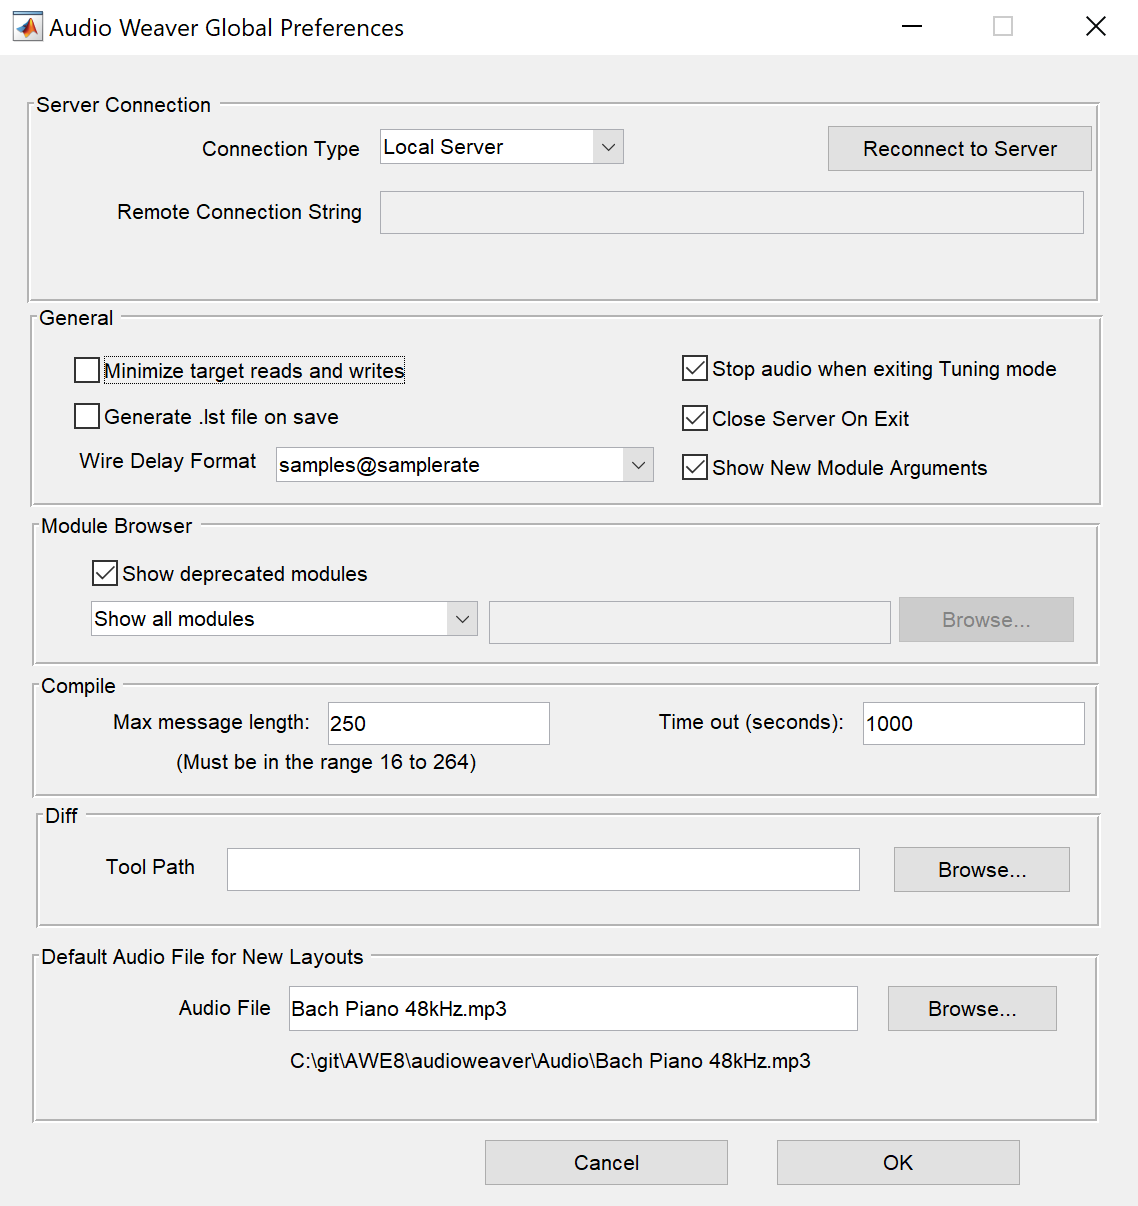The height and width of the screenshot is (1206, 1138).
Task: Select the Audio File name field
Action: coord(572,1008)
